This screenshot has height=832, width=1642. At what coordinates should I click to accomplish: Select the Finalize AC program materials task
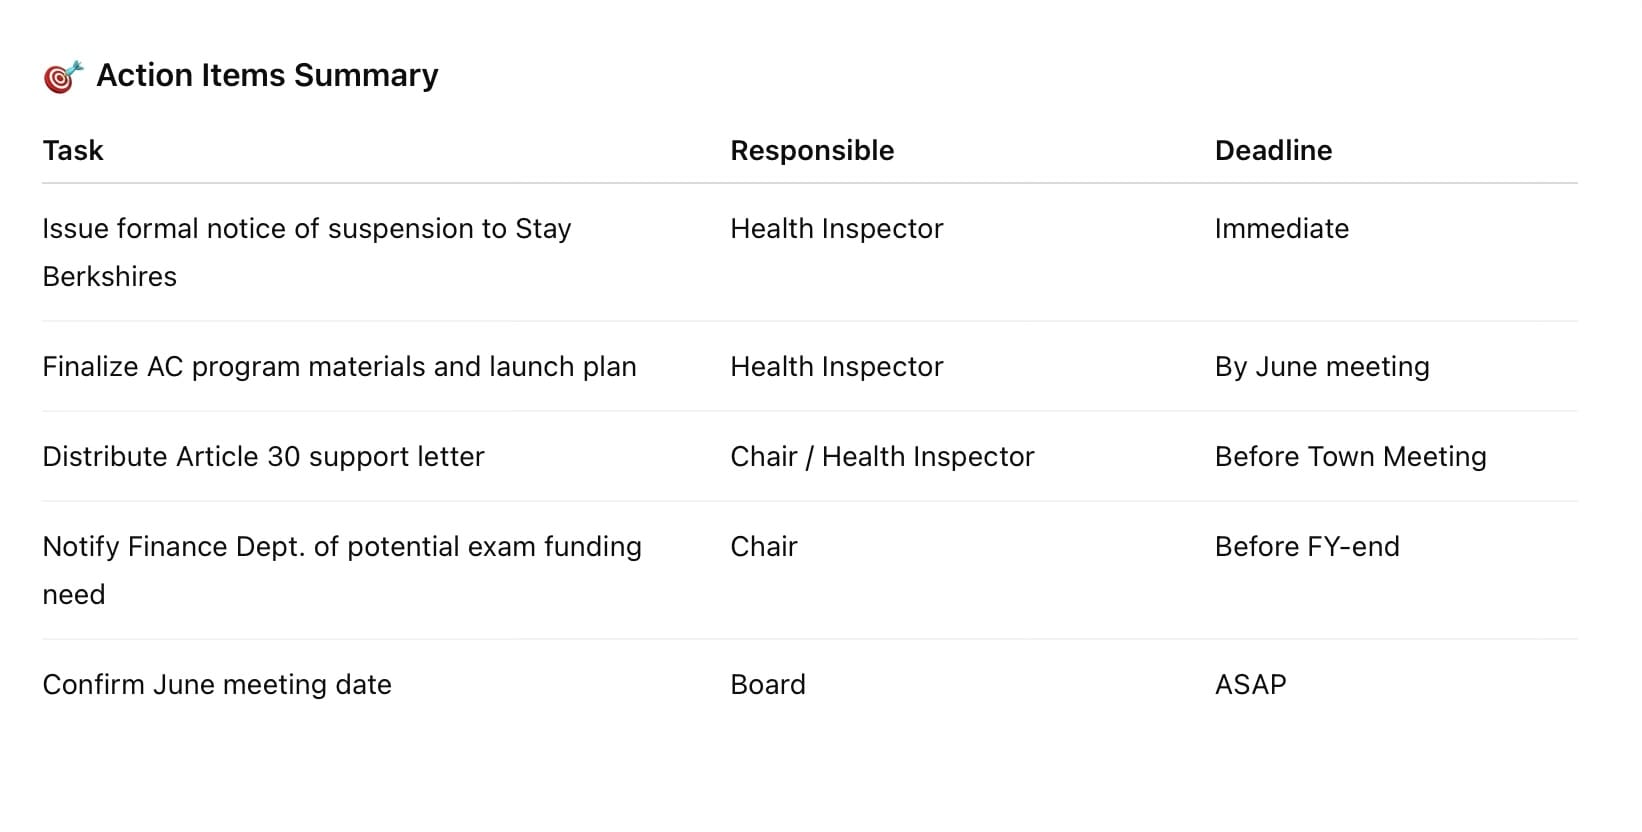tap(339, 367)
